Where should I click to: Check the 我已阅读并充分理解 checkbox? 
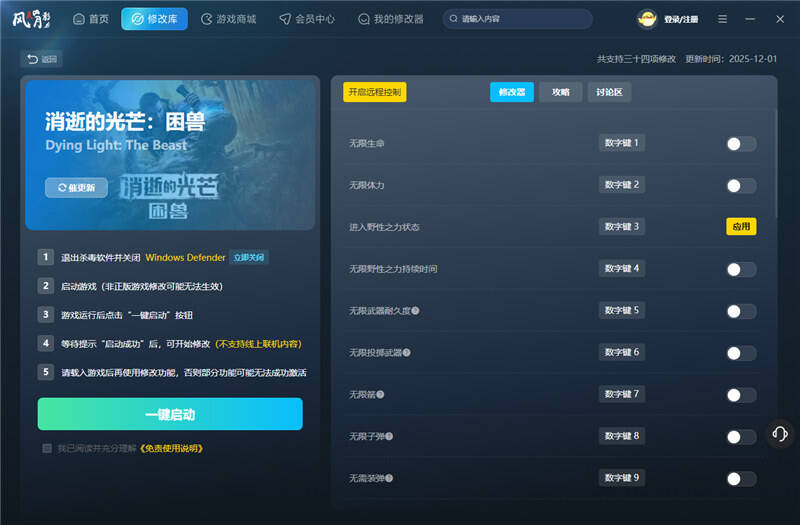pyautogui.click(x=47, y=448)
